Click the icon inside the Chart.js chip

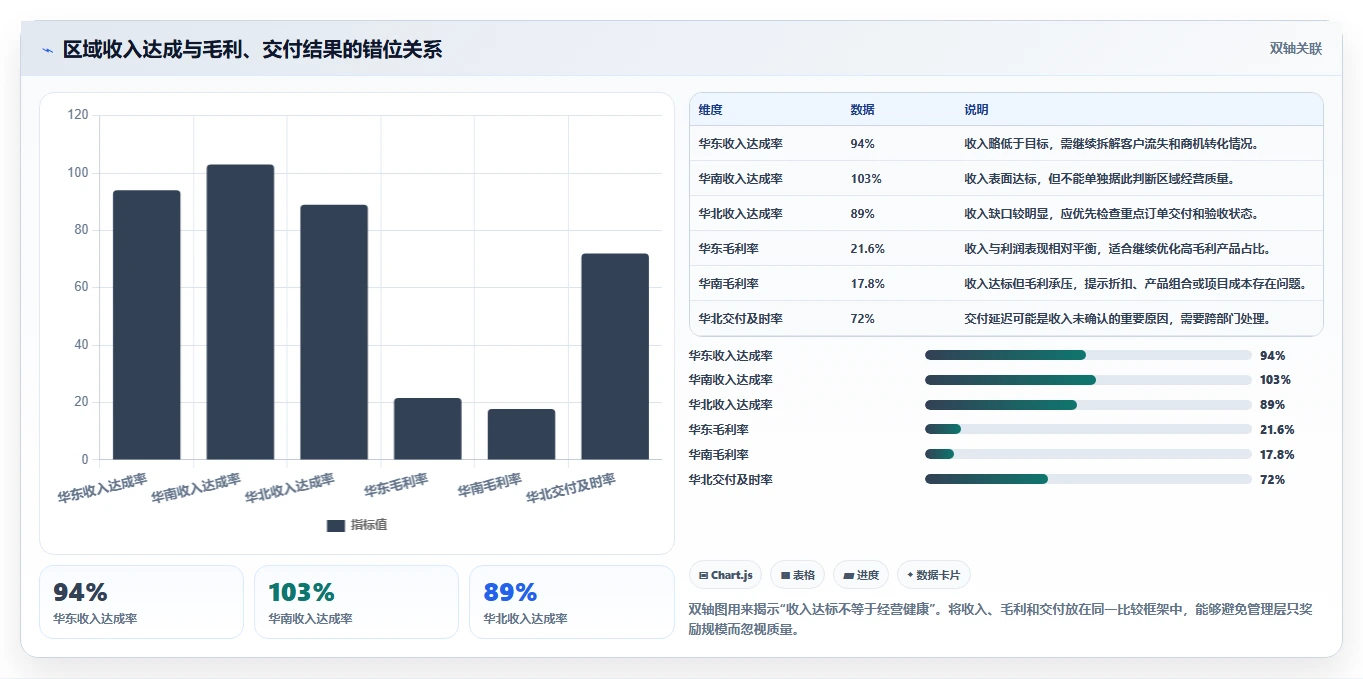click(x=704, y=575)
